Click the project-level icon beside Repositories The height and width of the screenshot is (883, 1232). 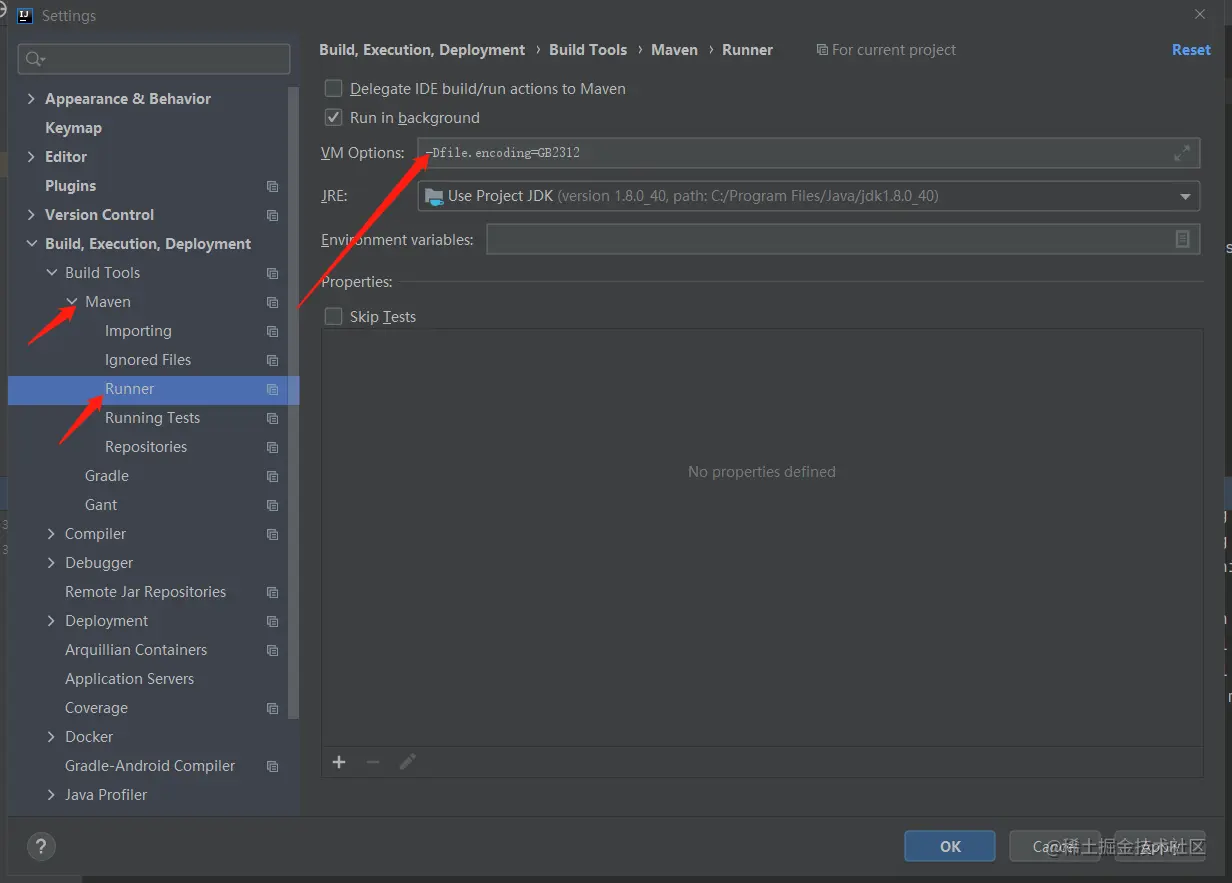click(x=272, y=447)
